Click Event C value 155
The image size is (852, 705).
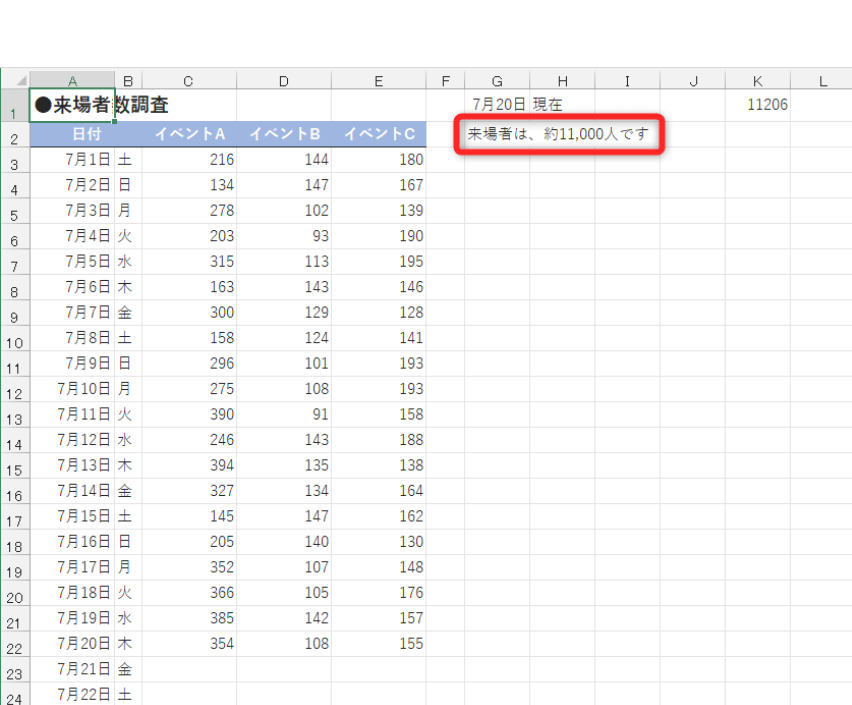pyautogui.click(x=379, y=644)
